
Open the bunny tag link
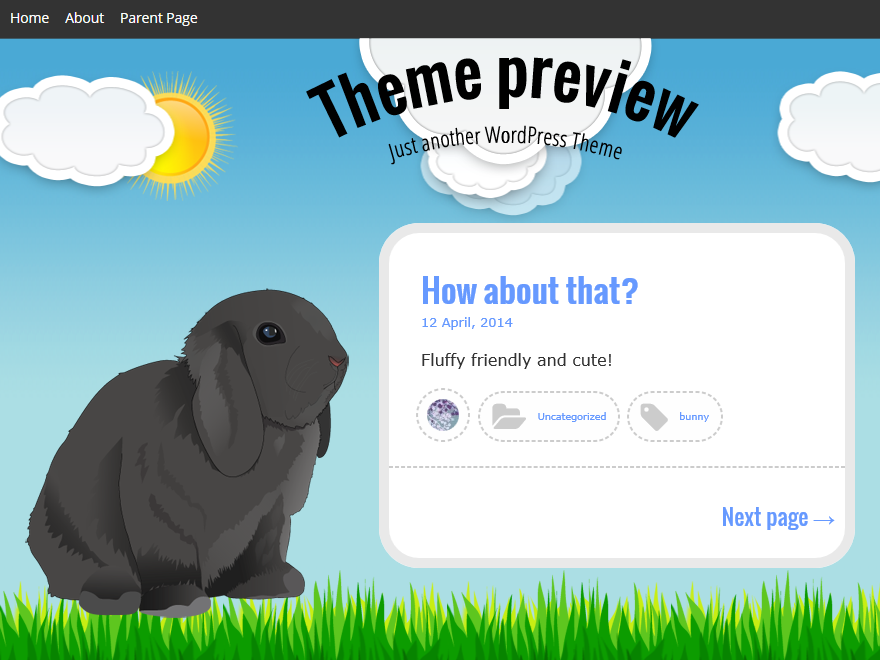[694, 416]
